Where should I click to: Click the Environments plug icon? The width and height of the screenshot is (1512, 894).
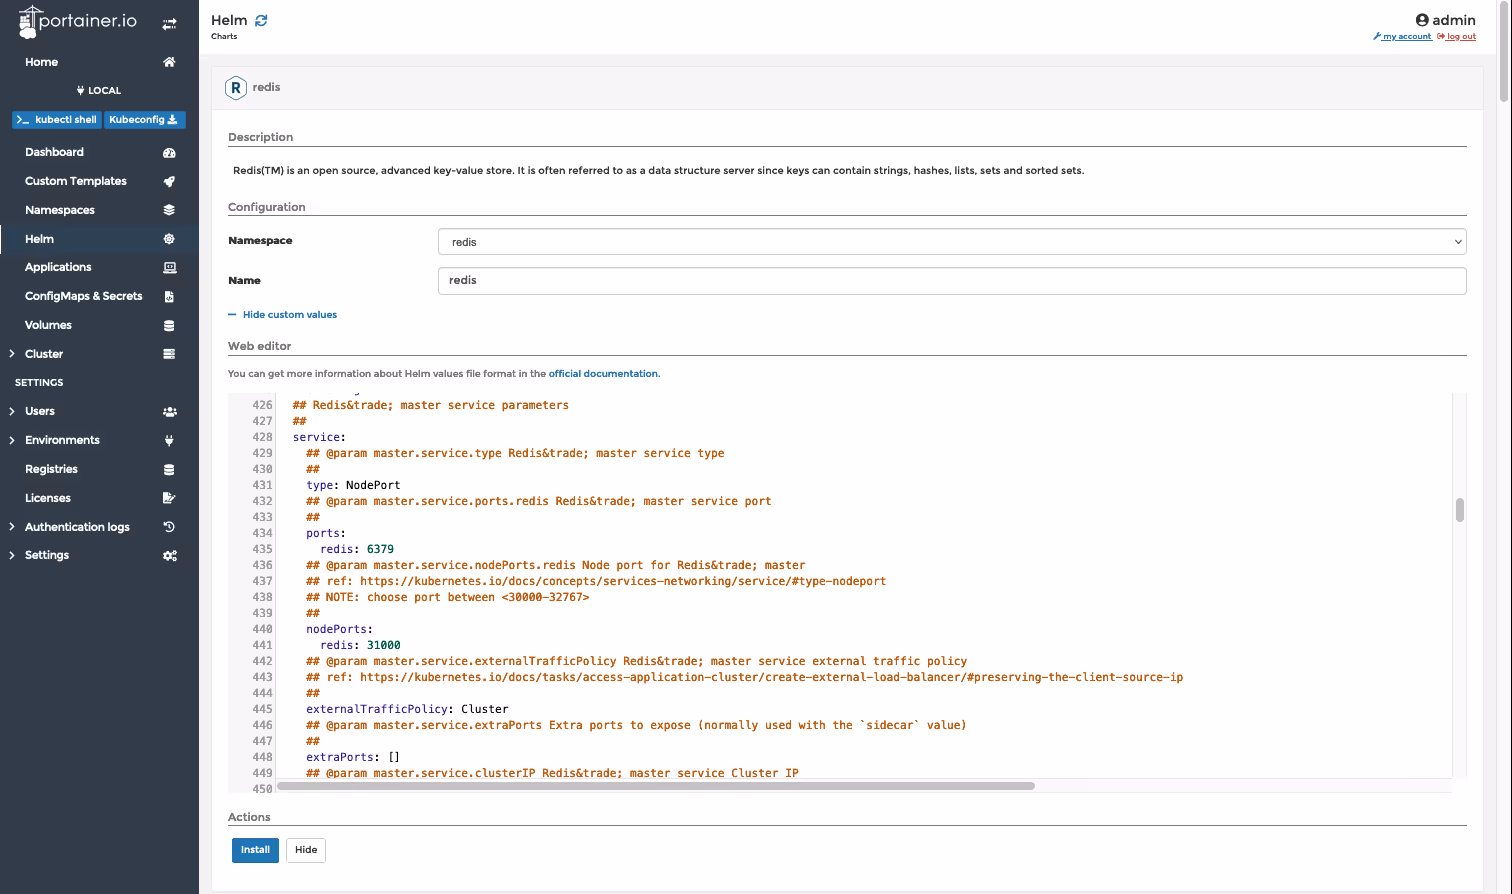(169, 440)
